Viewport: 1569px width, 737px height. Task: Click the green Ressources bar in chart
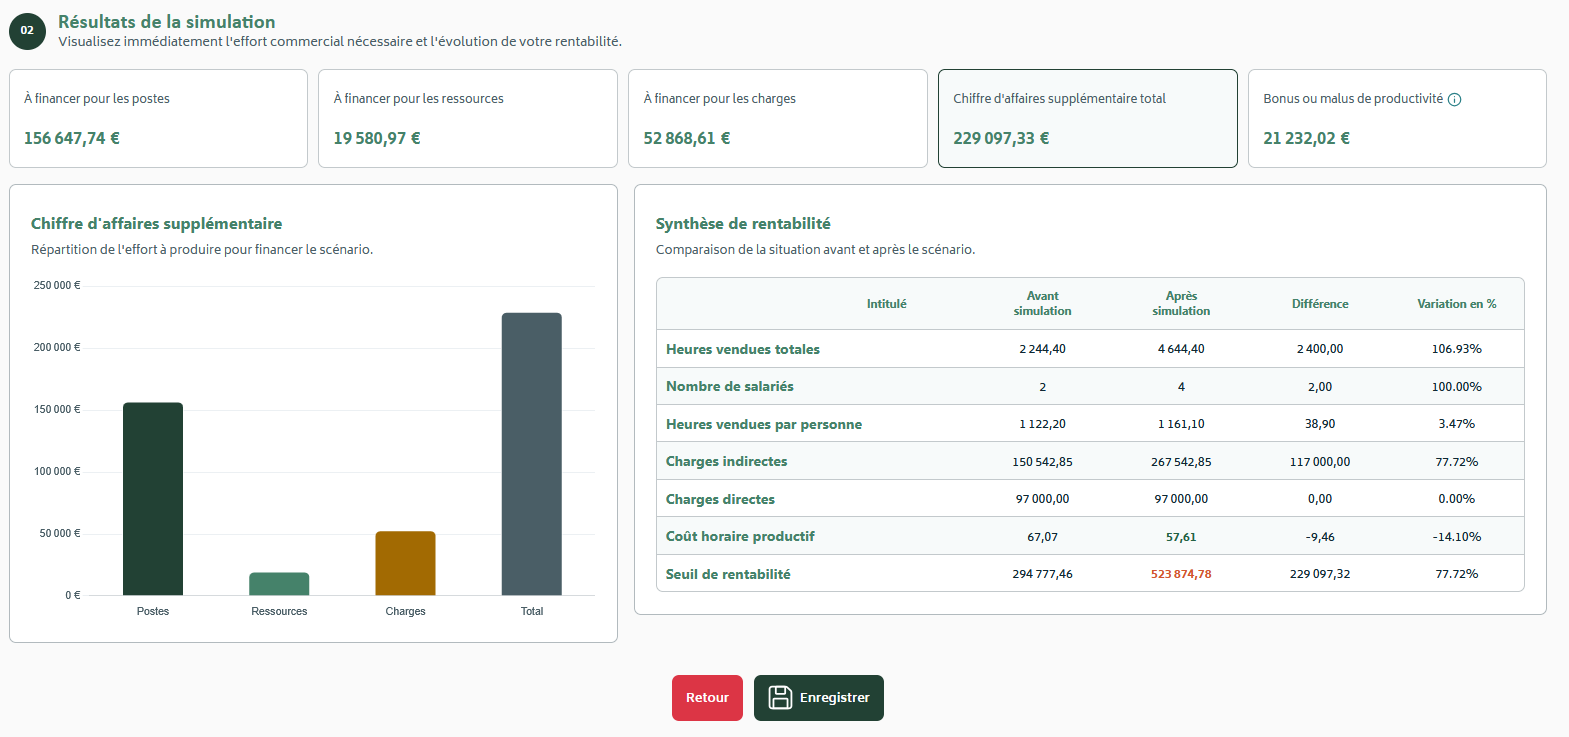279,584
